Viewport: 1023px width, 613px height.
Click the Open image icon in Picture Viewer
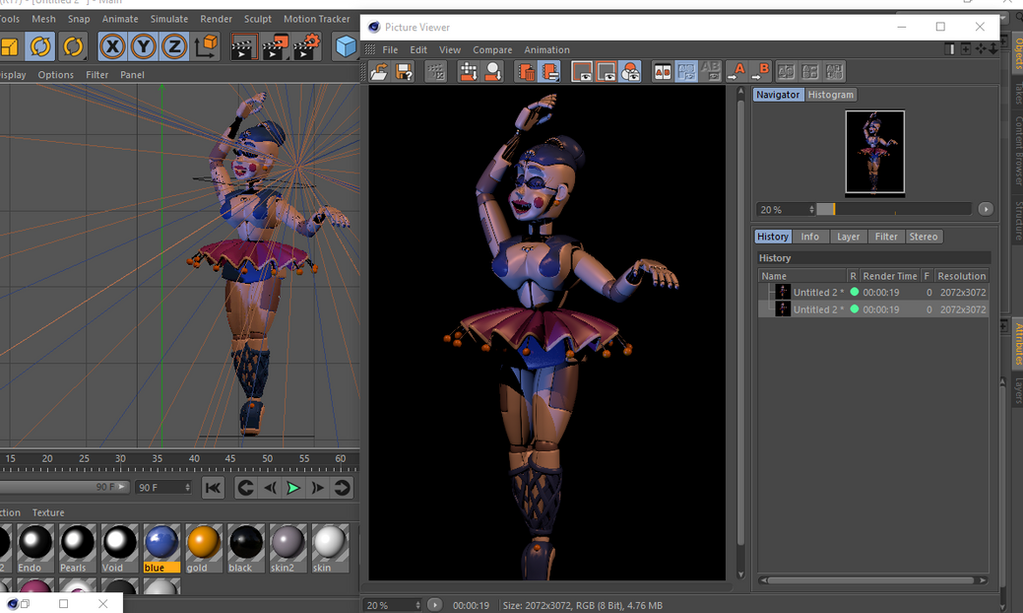[378, 72]
